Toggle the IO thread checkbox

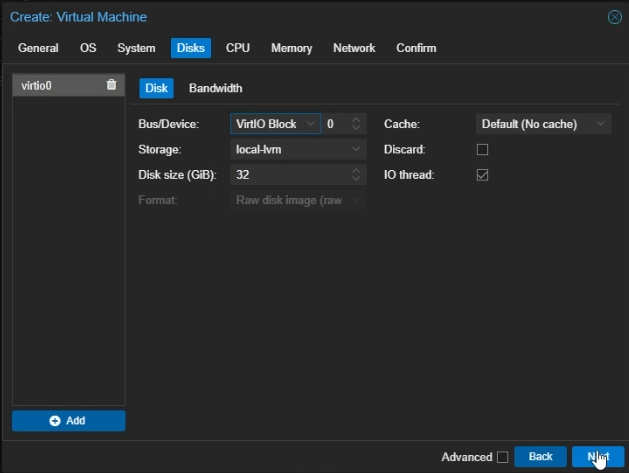(x=482, y=175)
